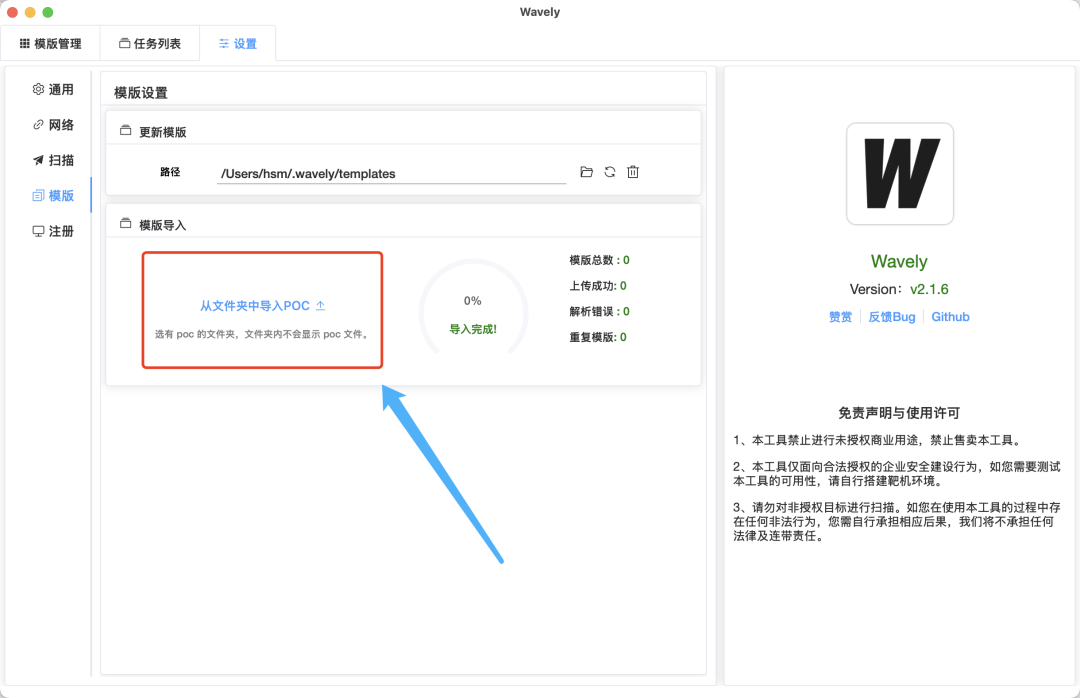The width and height of the screenshot is (1080, 698).
Task: Click the 更新模版 section header
Action: pyautogui.click(x=163, y=132)
